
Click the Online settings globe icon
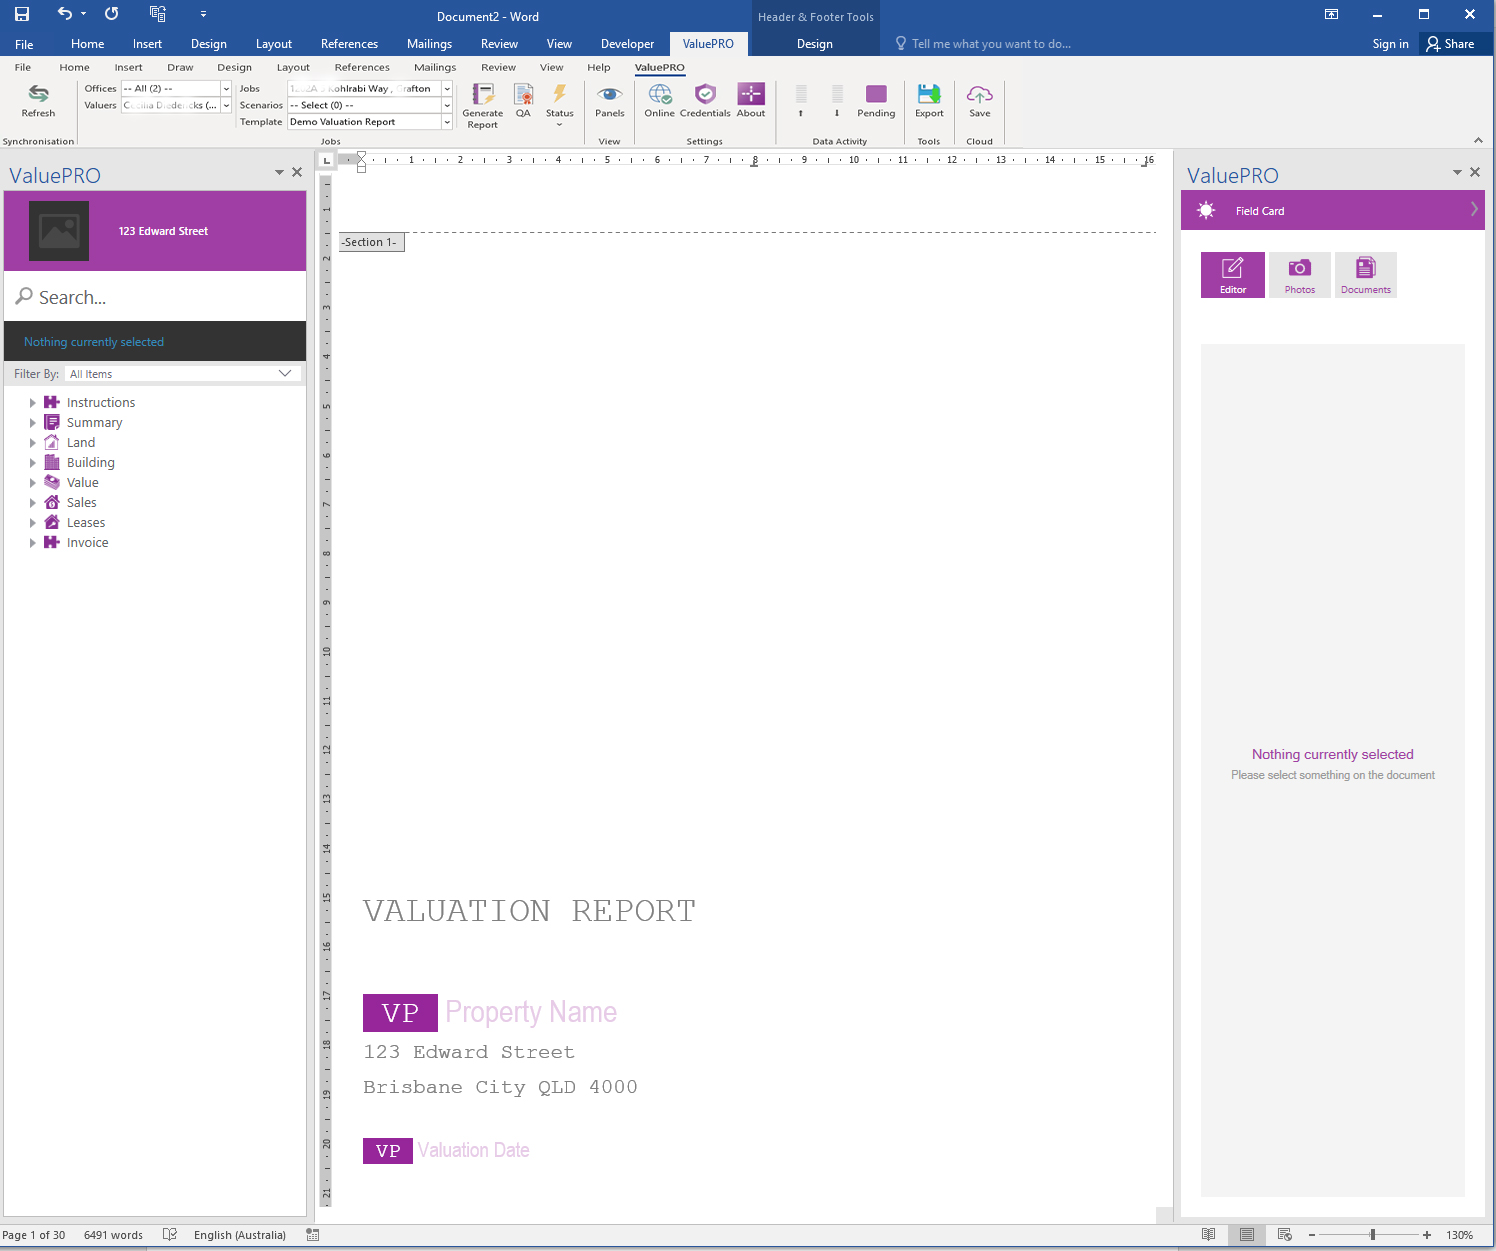[660, 94]
